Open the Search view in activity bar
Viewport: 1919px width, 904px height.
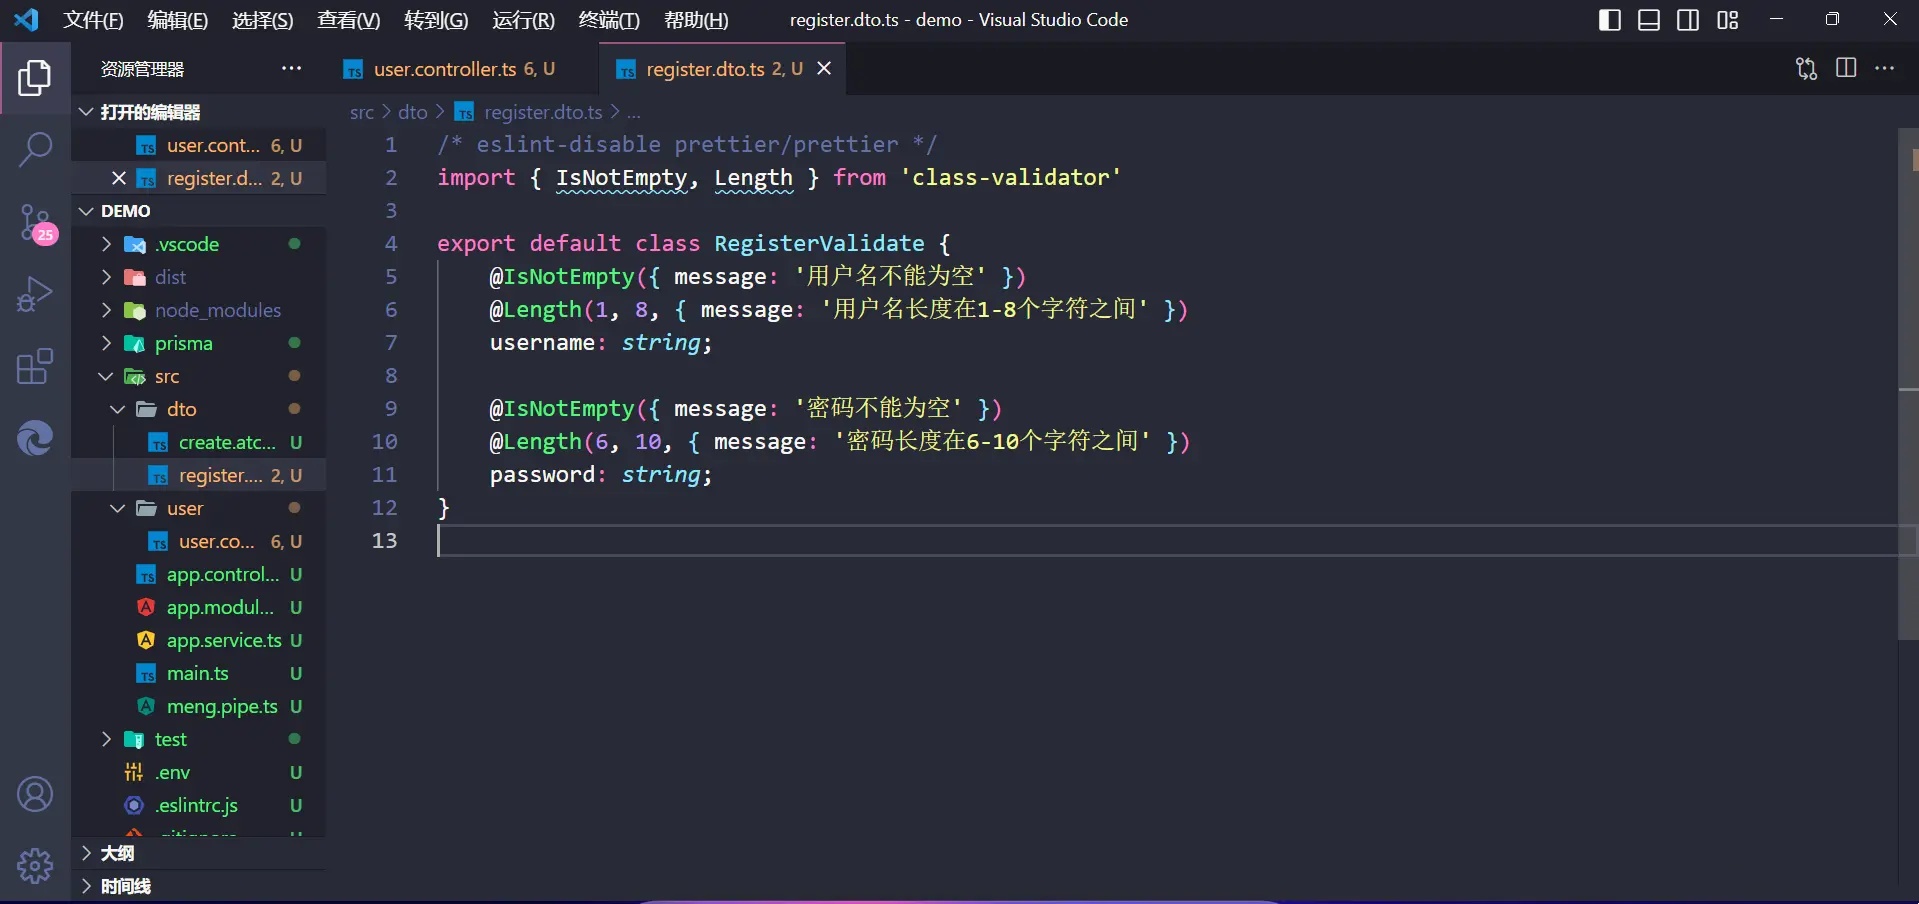[x=35, y=150]
